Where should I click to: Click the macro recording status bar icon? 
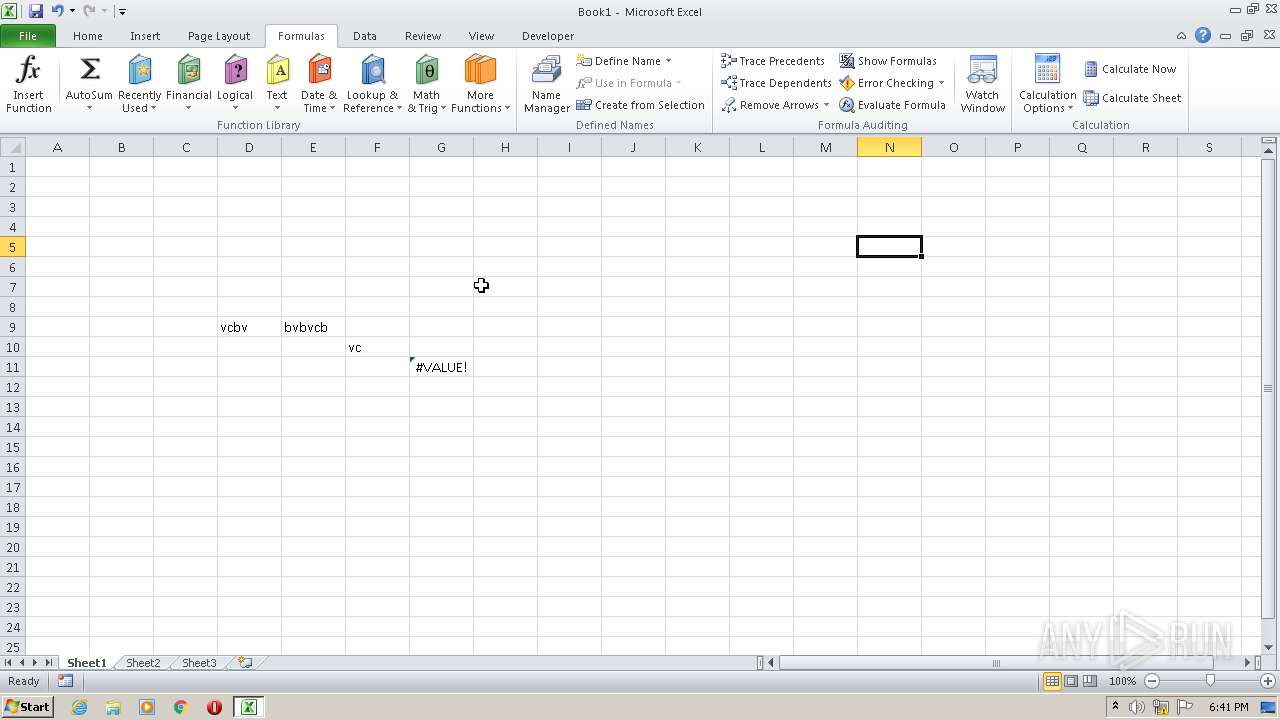pos(65,681)
